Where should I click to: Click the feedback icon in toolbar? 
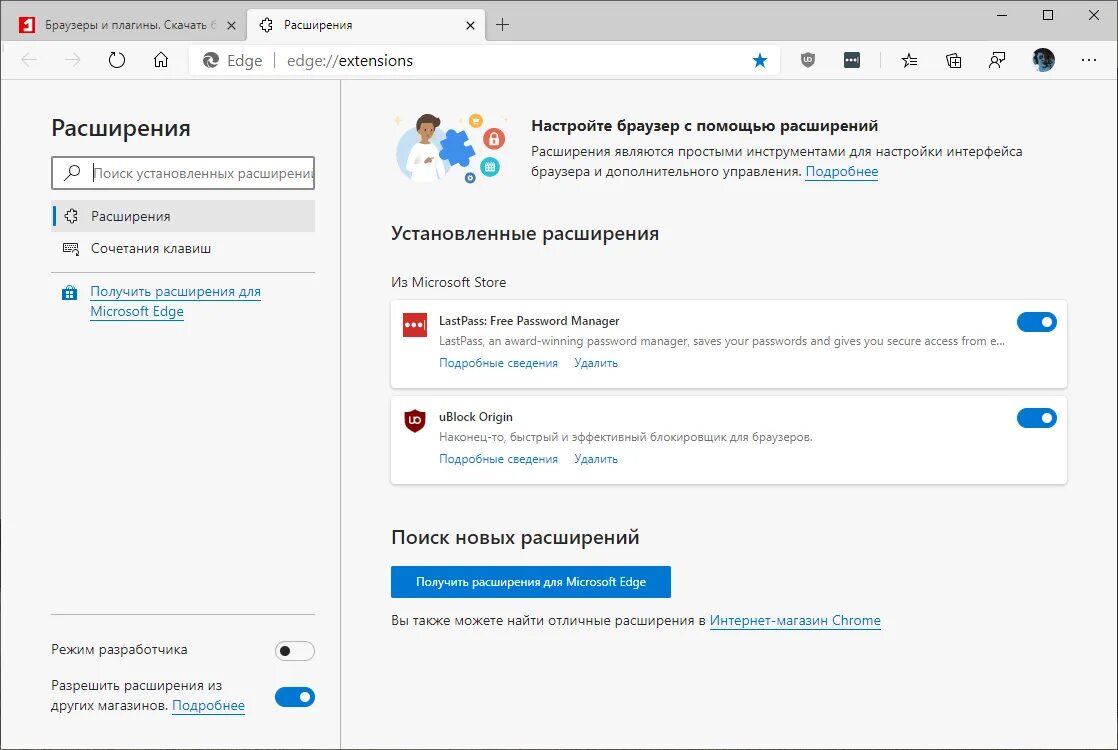(x=997, y=61)
